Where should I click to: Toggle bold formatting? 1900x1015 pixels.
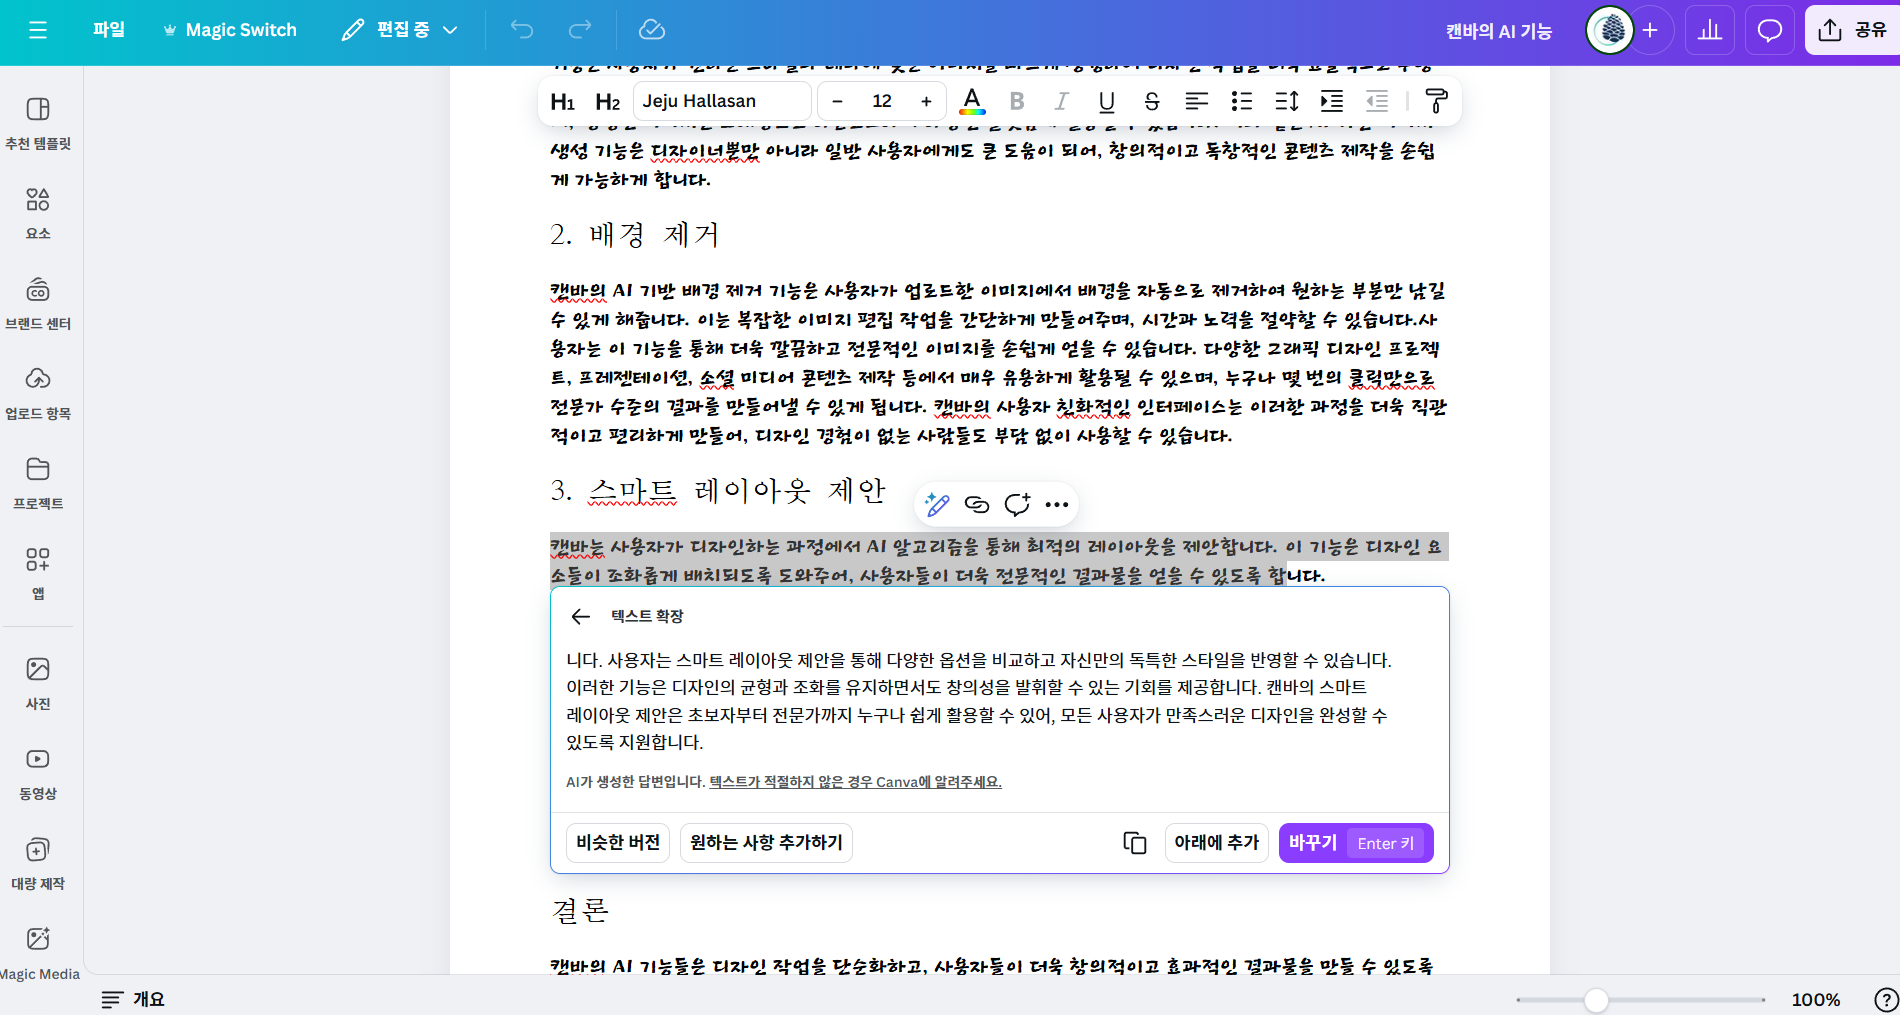(x=1017, y=101)
